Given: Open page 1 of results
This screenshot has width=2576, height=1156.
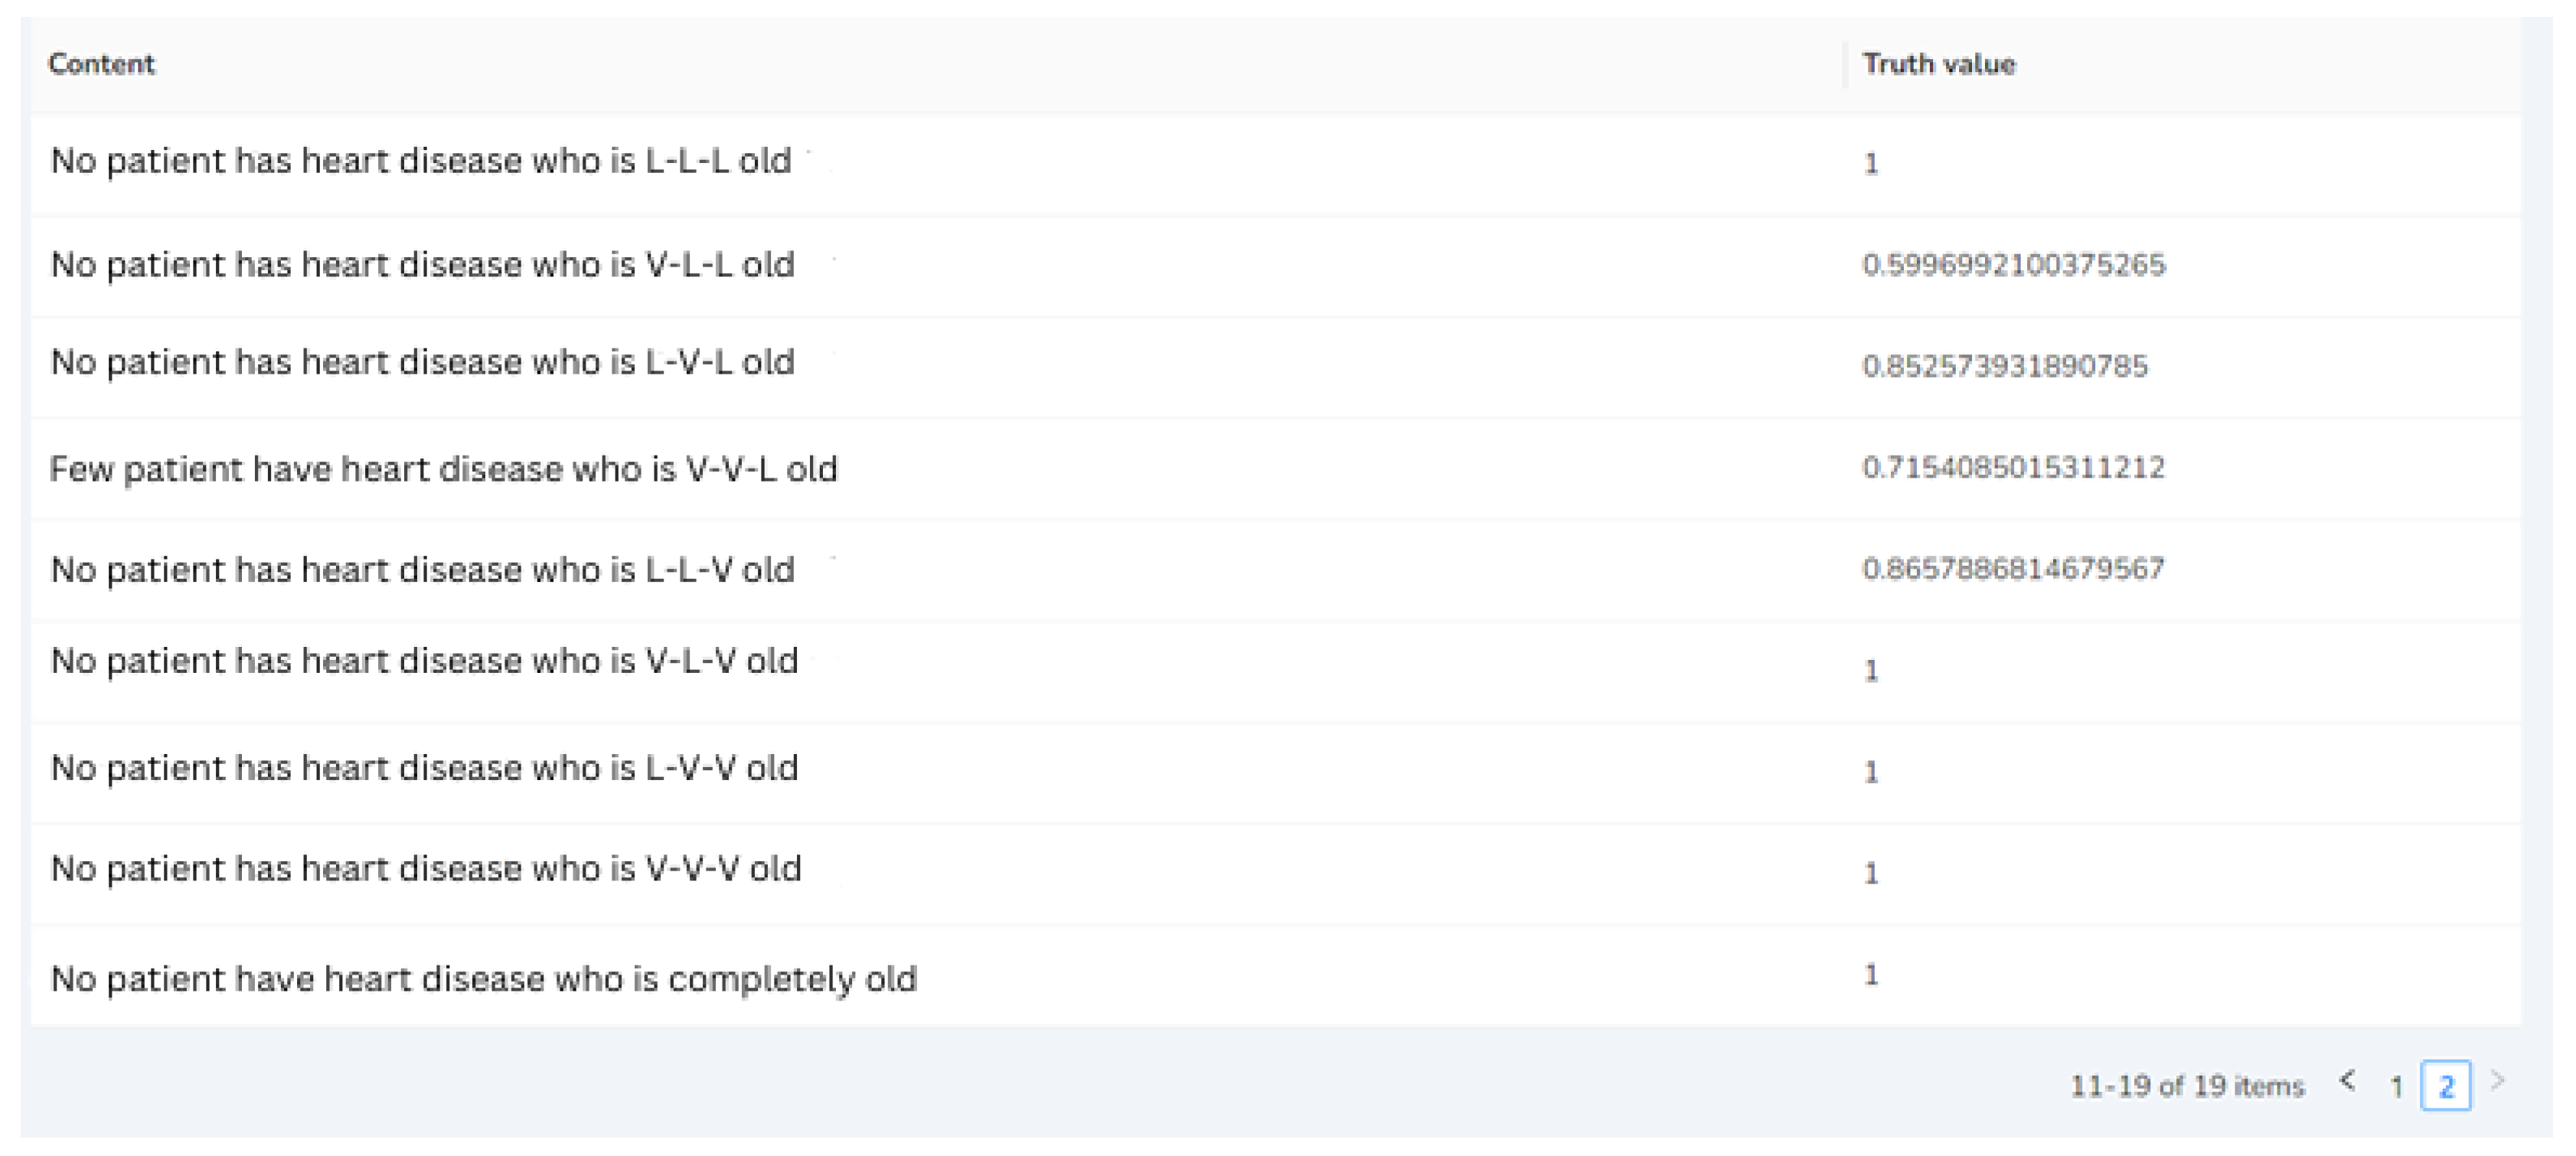Looking at the screenshot, I should point(2397,1086).
